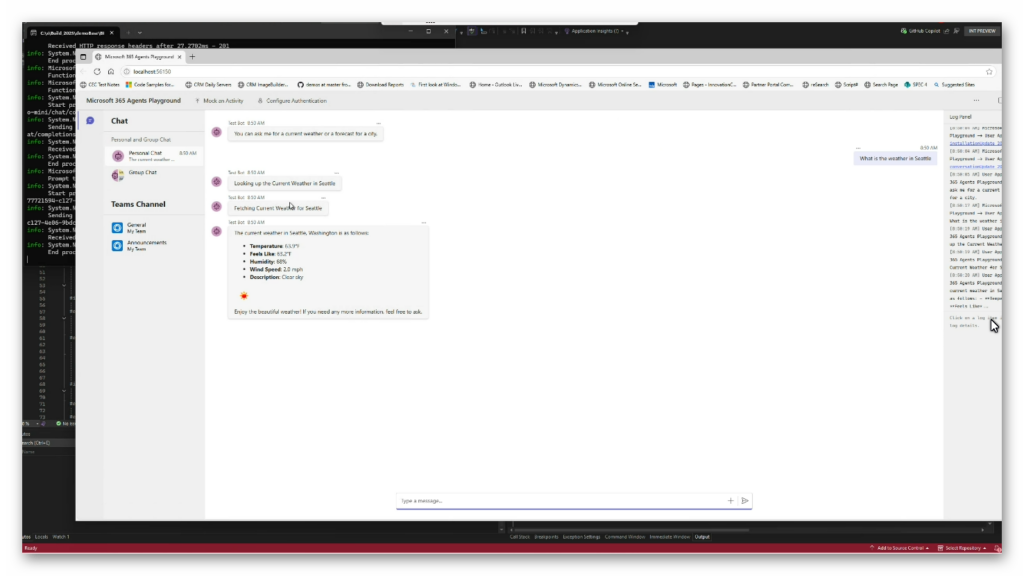Viewport: 1024px width, 576px height.
Task: Click the What is the weather in Seattle message
Action: tap(895, 158)
